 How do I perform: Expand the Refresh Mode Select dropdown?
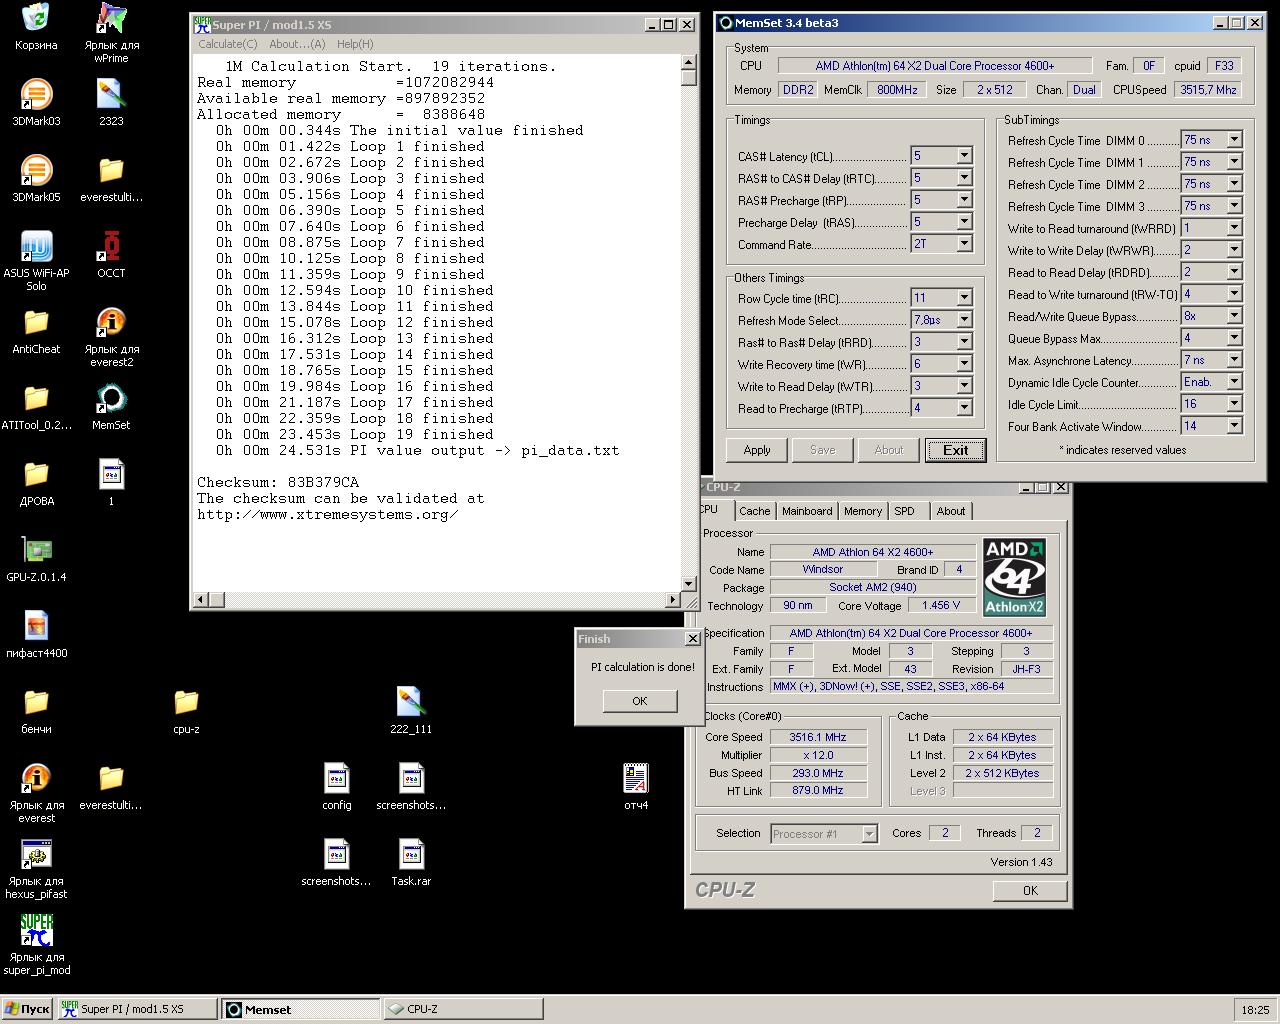(964, 320)
